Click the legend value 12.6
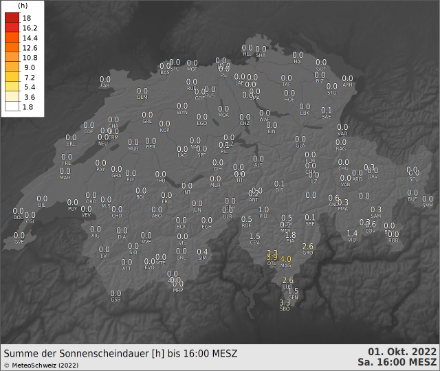The image size is (440, 371). click(30, 48)
